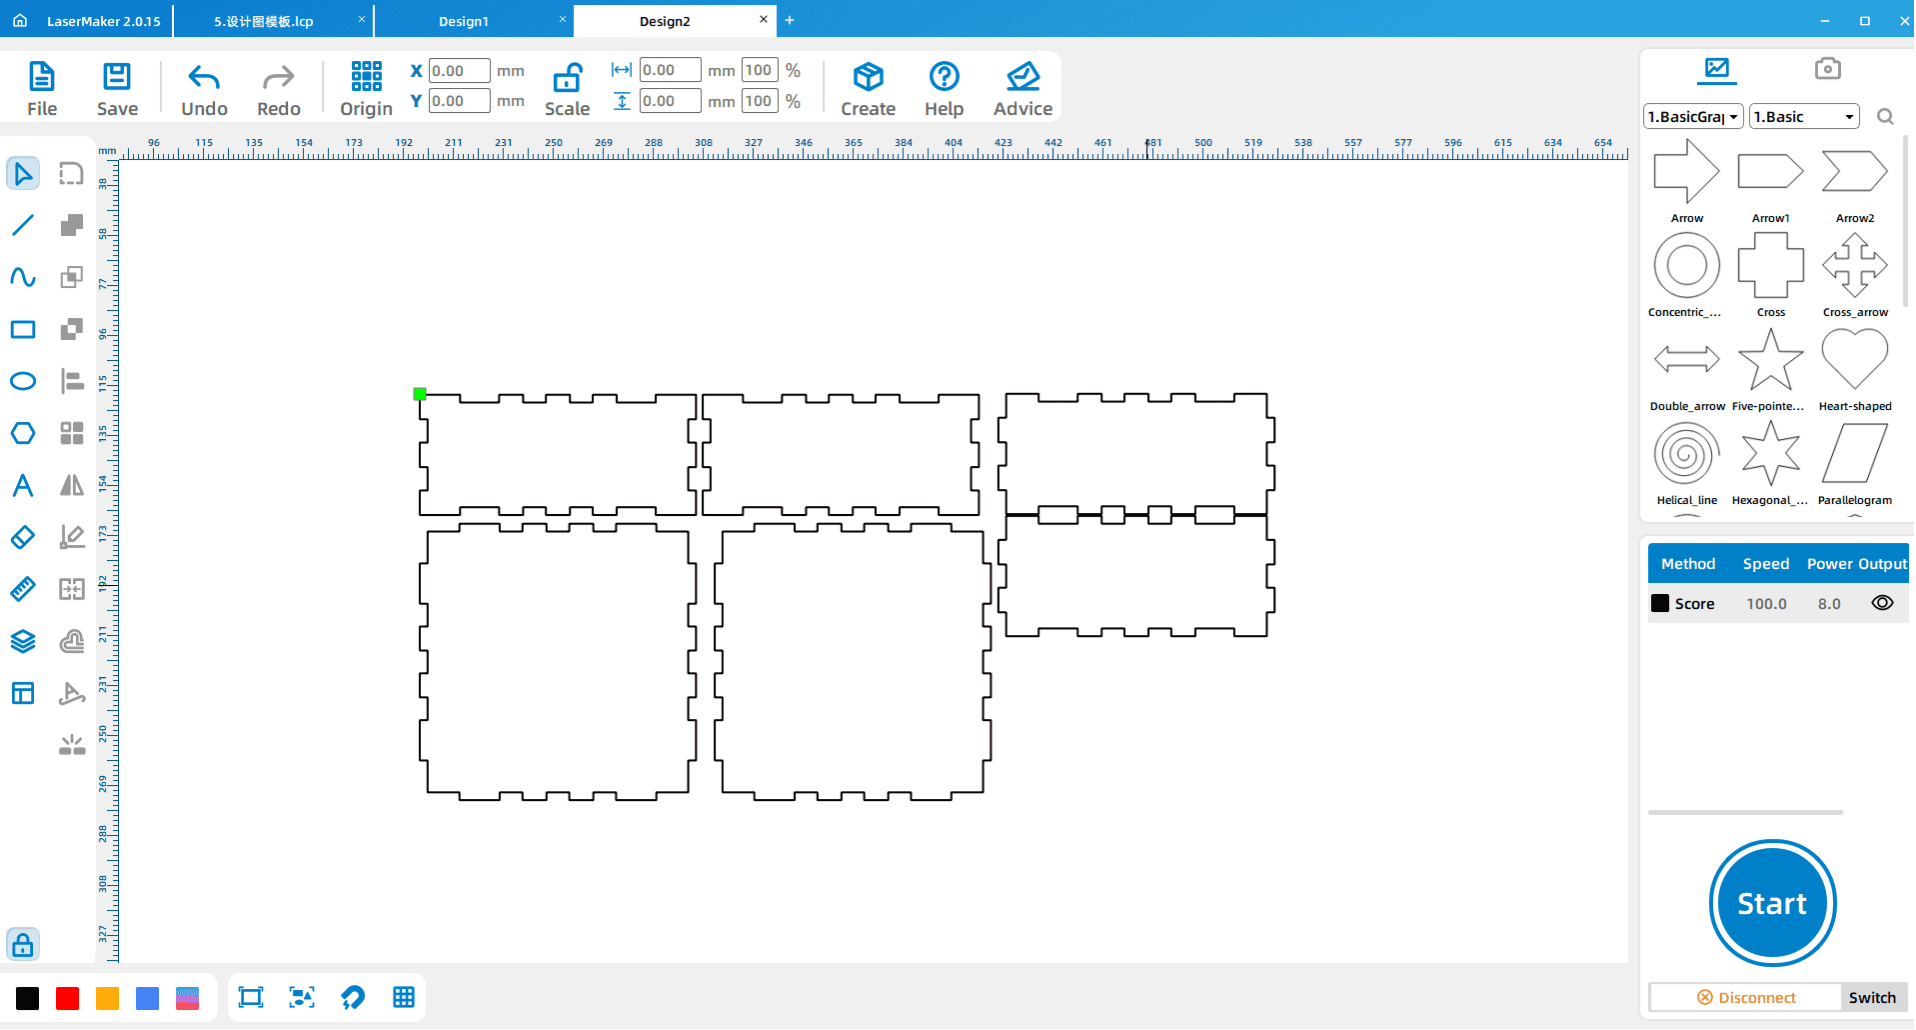Toggle the Scale aspect ratio lock
The width and height of the screenshot is (1916, 1030).
(567, 78)
